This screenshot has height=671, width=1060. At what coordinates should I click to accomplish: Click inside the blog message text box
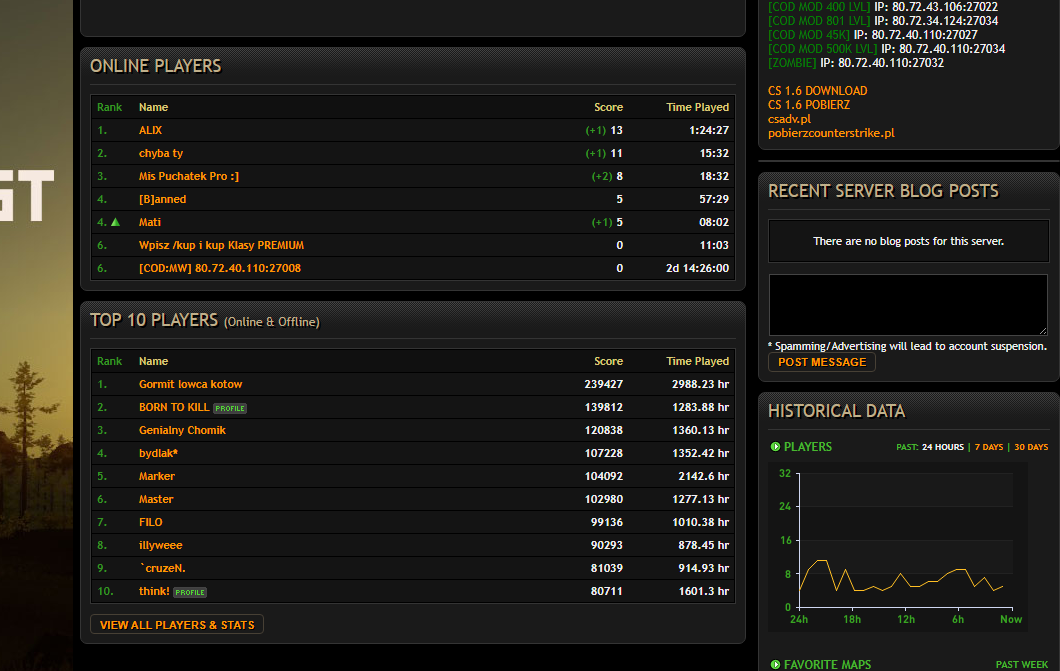[x=908, y=305]
